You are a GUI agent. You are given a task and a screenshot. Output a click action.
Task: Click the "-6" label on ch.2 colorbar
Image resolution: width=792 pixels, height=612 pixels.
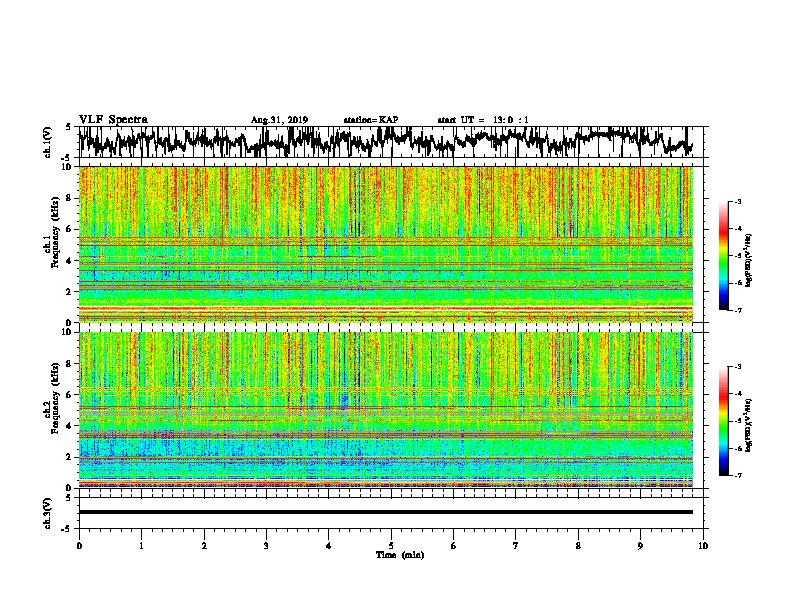coord(737,448)
